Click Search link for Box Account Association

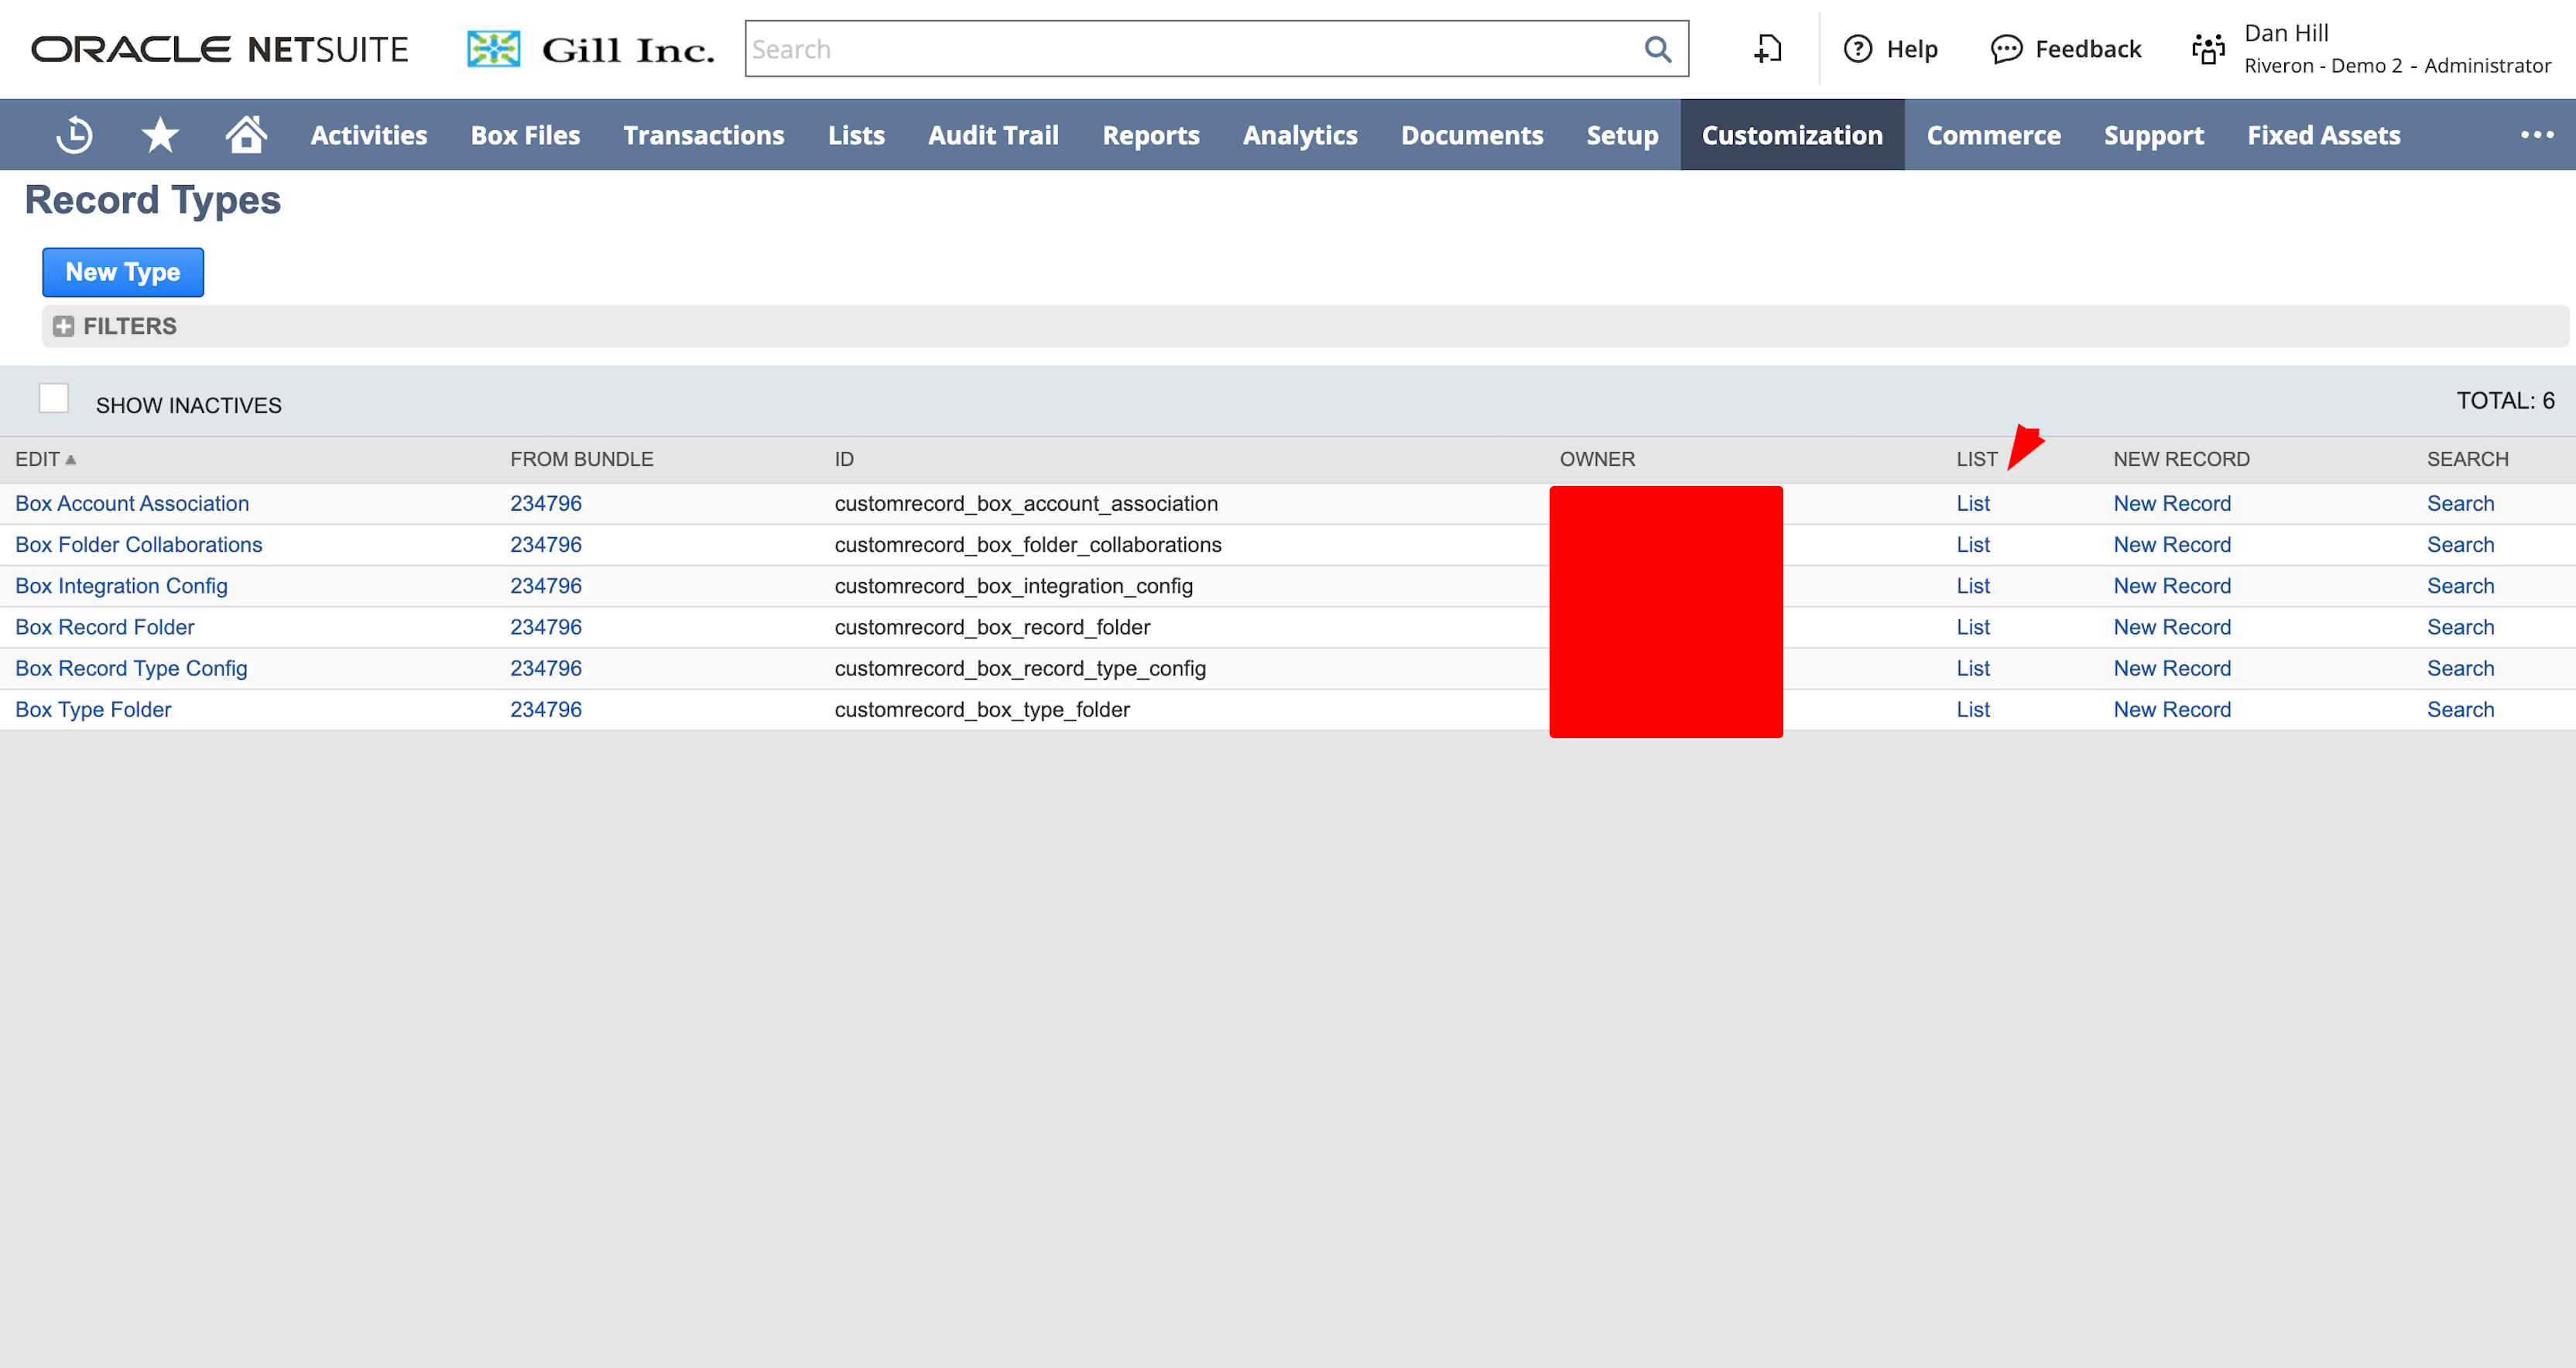(x=2459, y=504)
